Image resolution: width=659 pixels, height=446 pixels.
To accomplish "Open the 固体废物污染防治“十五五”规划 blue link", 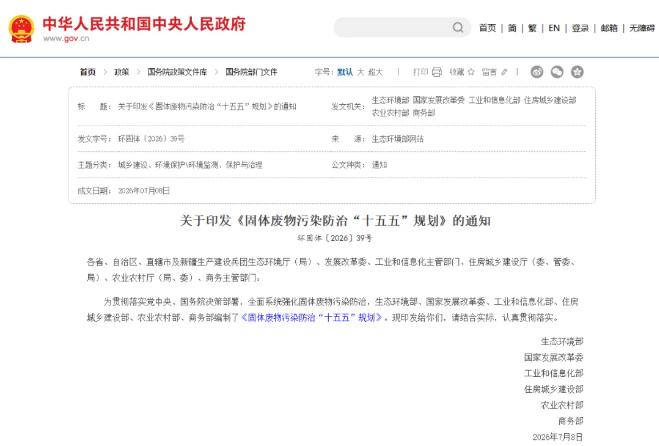I will [311, 317].
